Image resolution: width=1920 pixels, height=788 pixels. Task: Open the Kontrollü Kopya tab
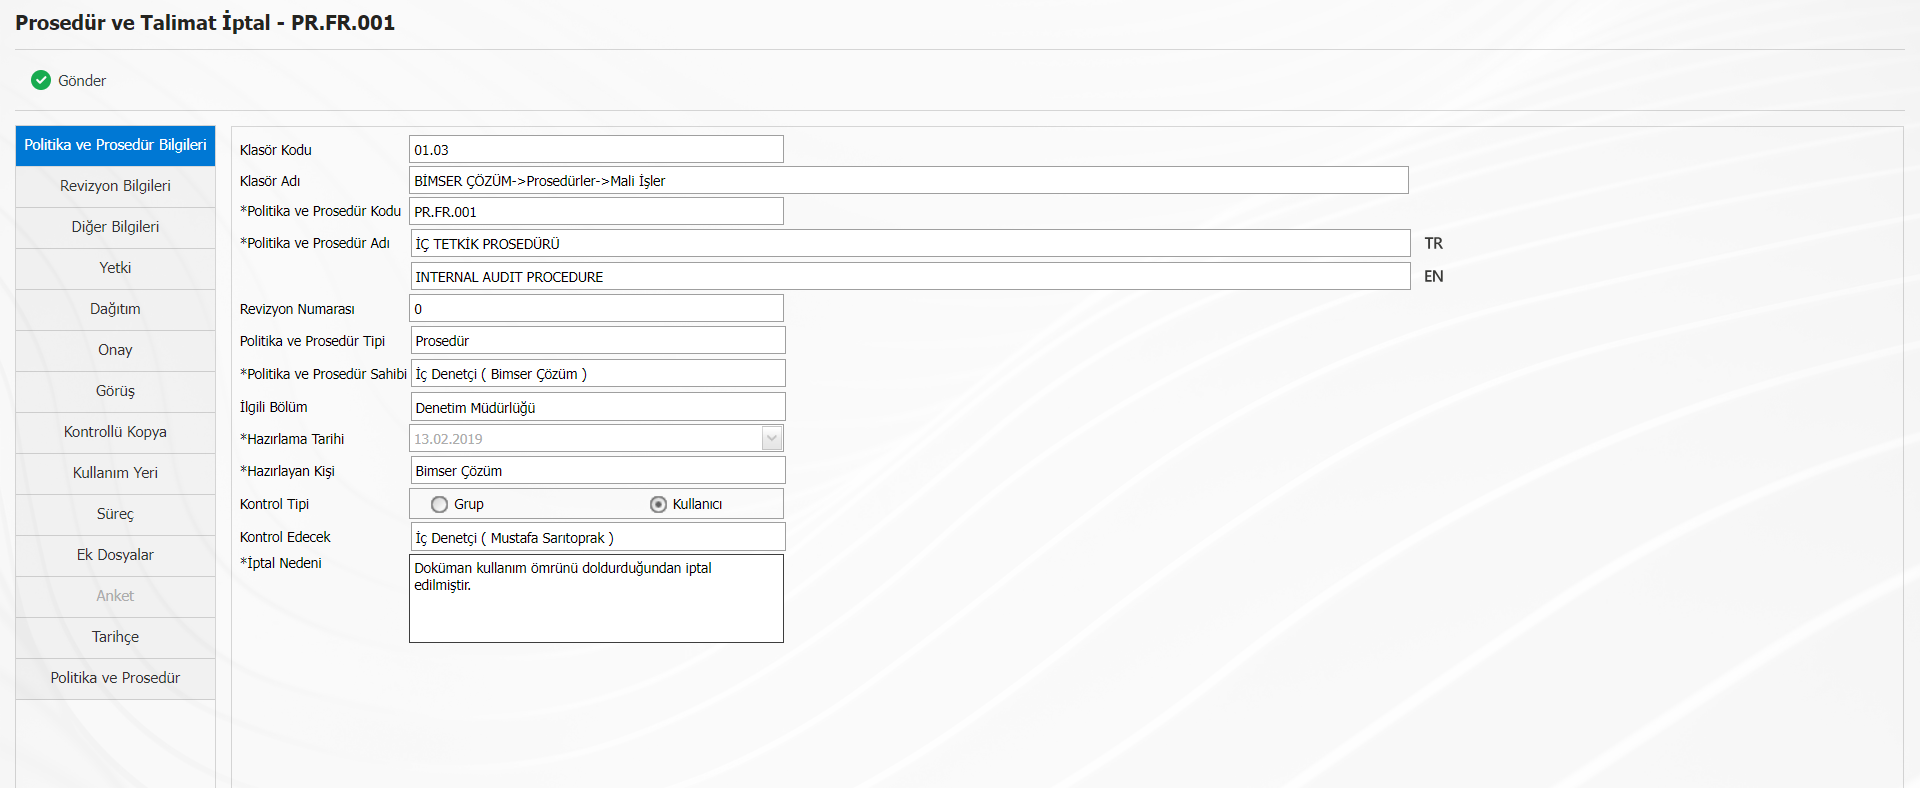click(115, 432)
